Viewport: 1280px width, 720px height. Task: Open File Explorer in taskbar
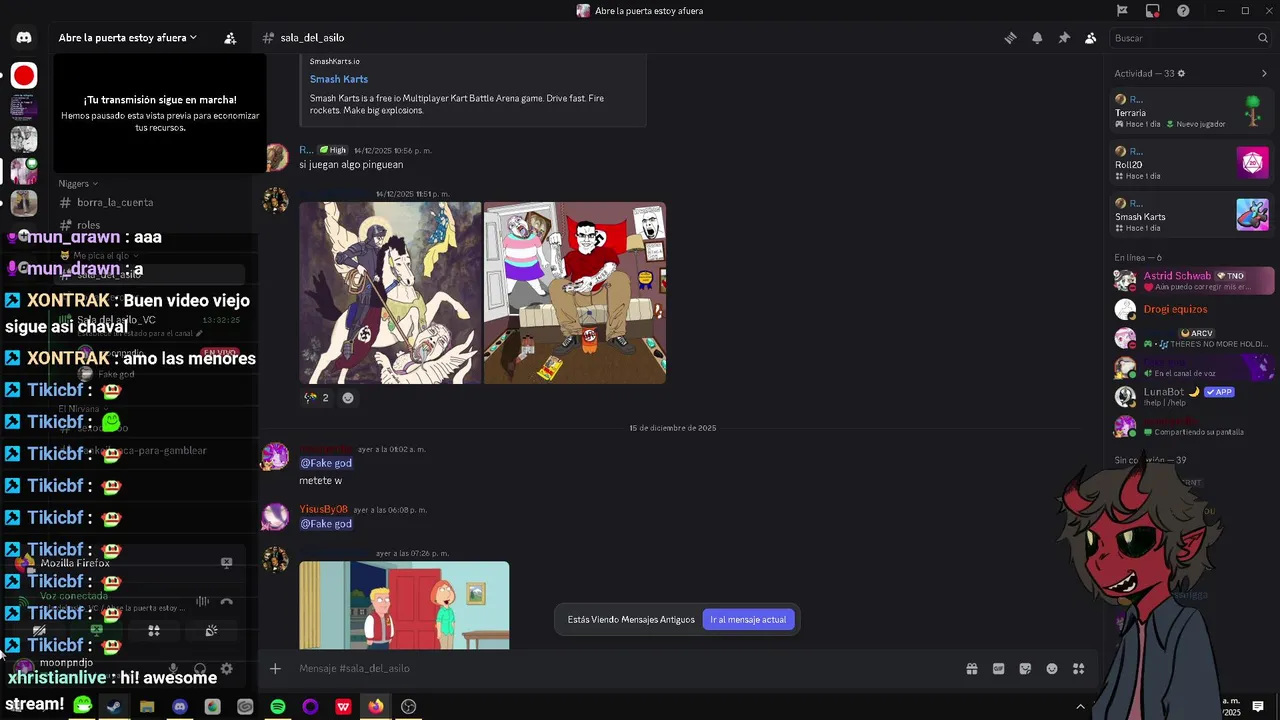point(147,706)
